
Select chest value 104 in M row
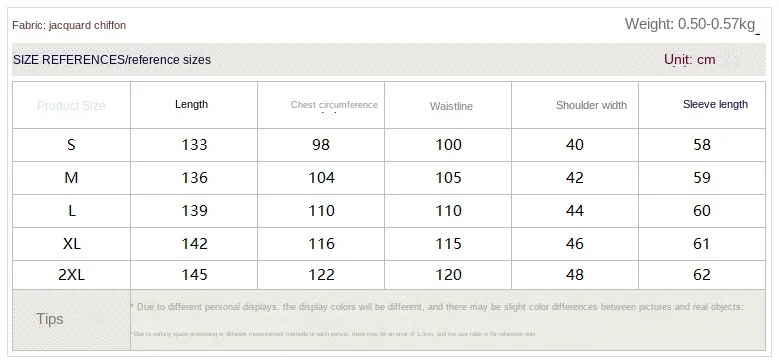click(x=321, y=178)
